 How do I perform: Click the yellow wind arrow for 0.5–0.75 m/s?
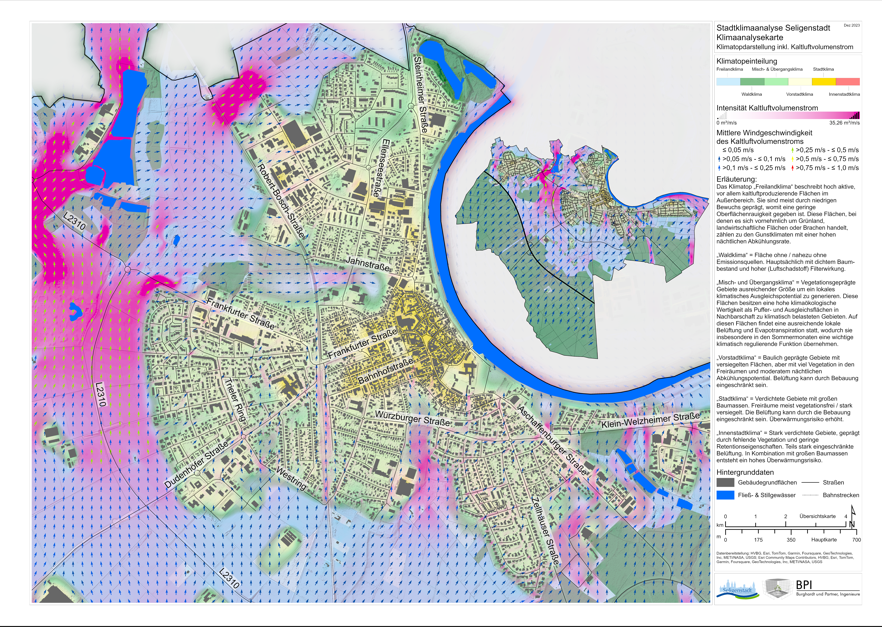coord(792,159)
